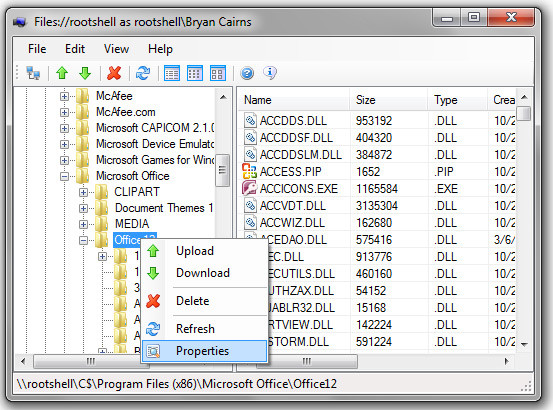Viewport: 553px width, 410px height.
Task: Sort by the Name column header
Action: 294,100
